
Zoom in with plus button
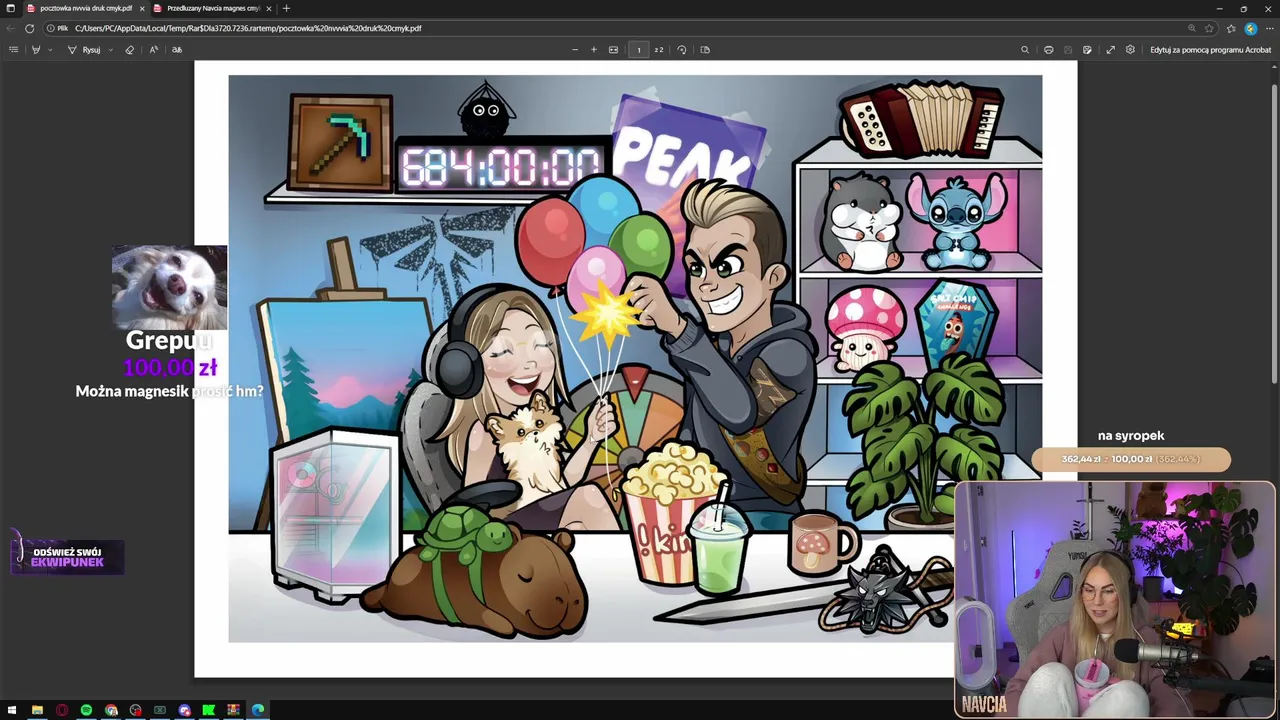(x=593, y=49)
